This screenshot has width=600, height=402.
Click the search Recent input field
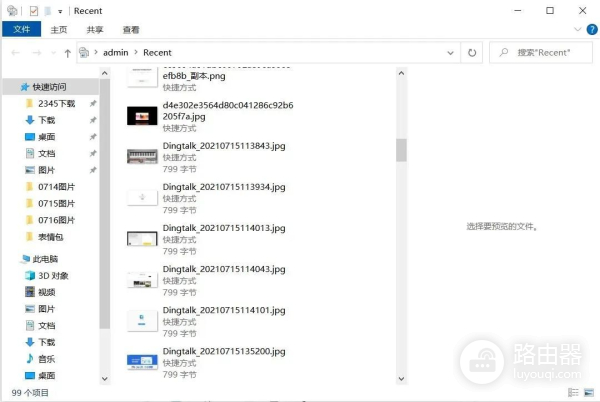541,52
